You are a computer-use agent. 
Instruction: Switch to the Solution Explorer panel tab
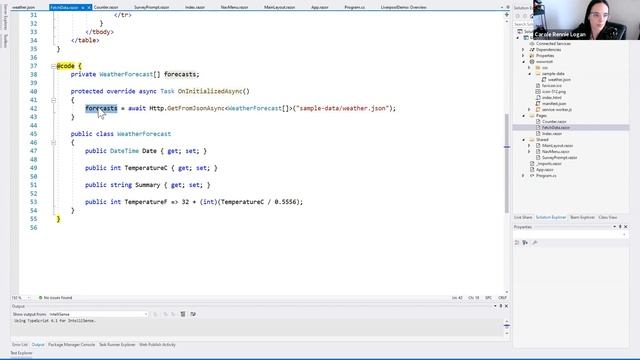click(551, 218)
